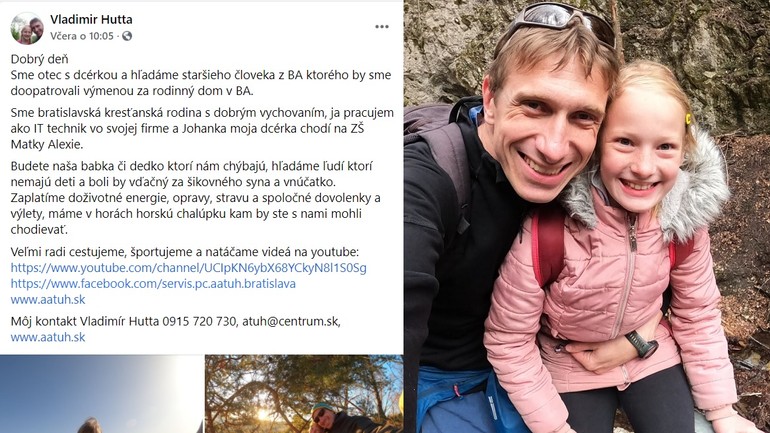Open the three-dot post options menu

(x=382, y=27)
